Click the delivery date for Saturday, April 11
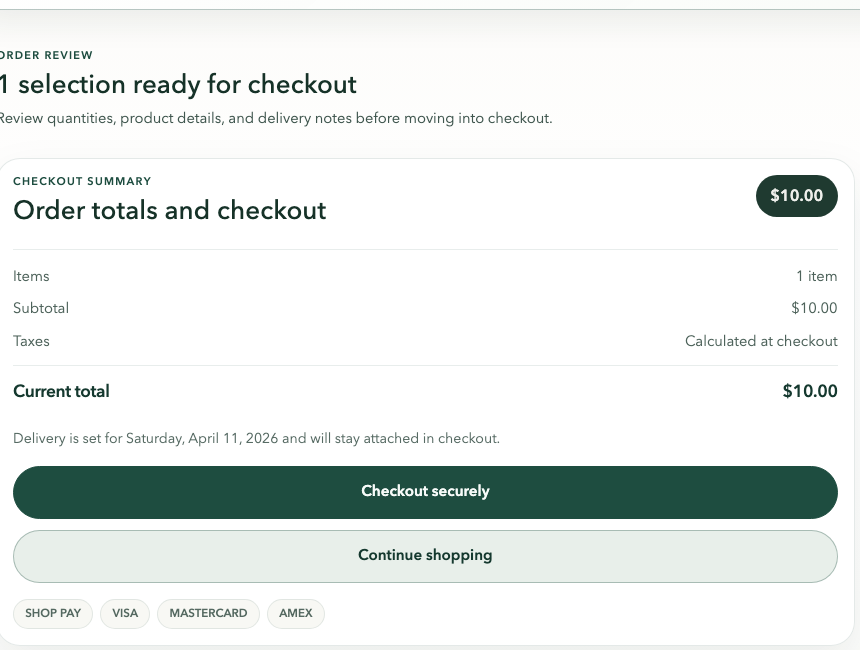860x650 pixels. (256, 438)
